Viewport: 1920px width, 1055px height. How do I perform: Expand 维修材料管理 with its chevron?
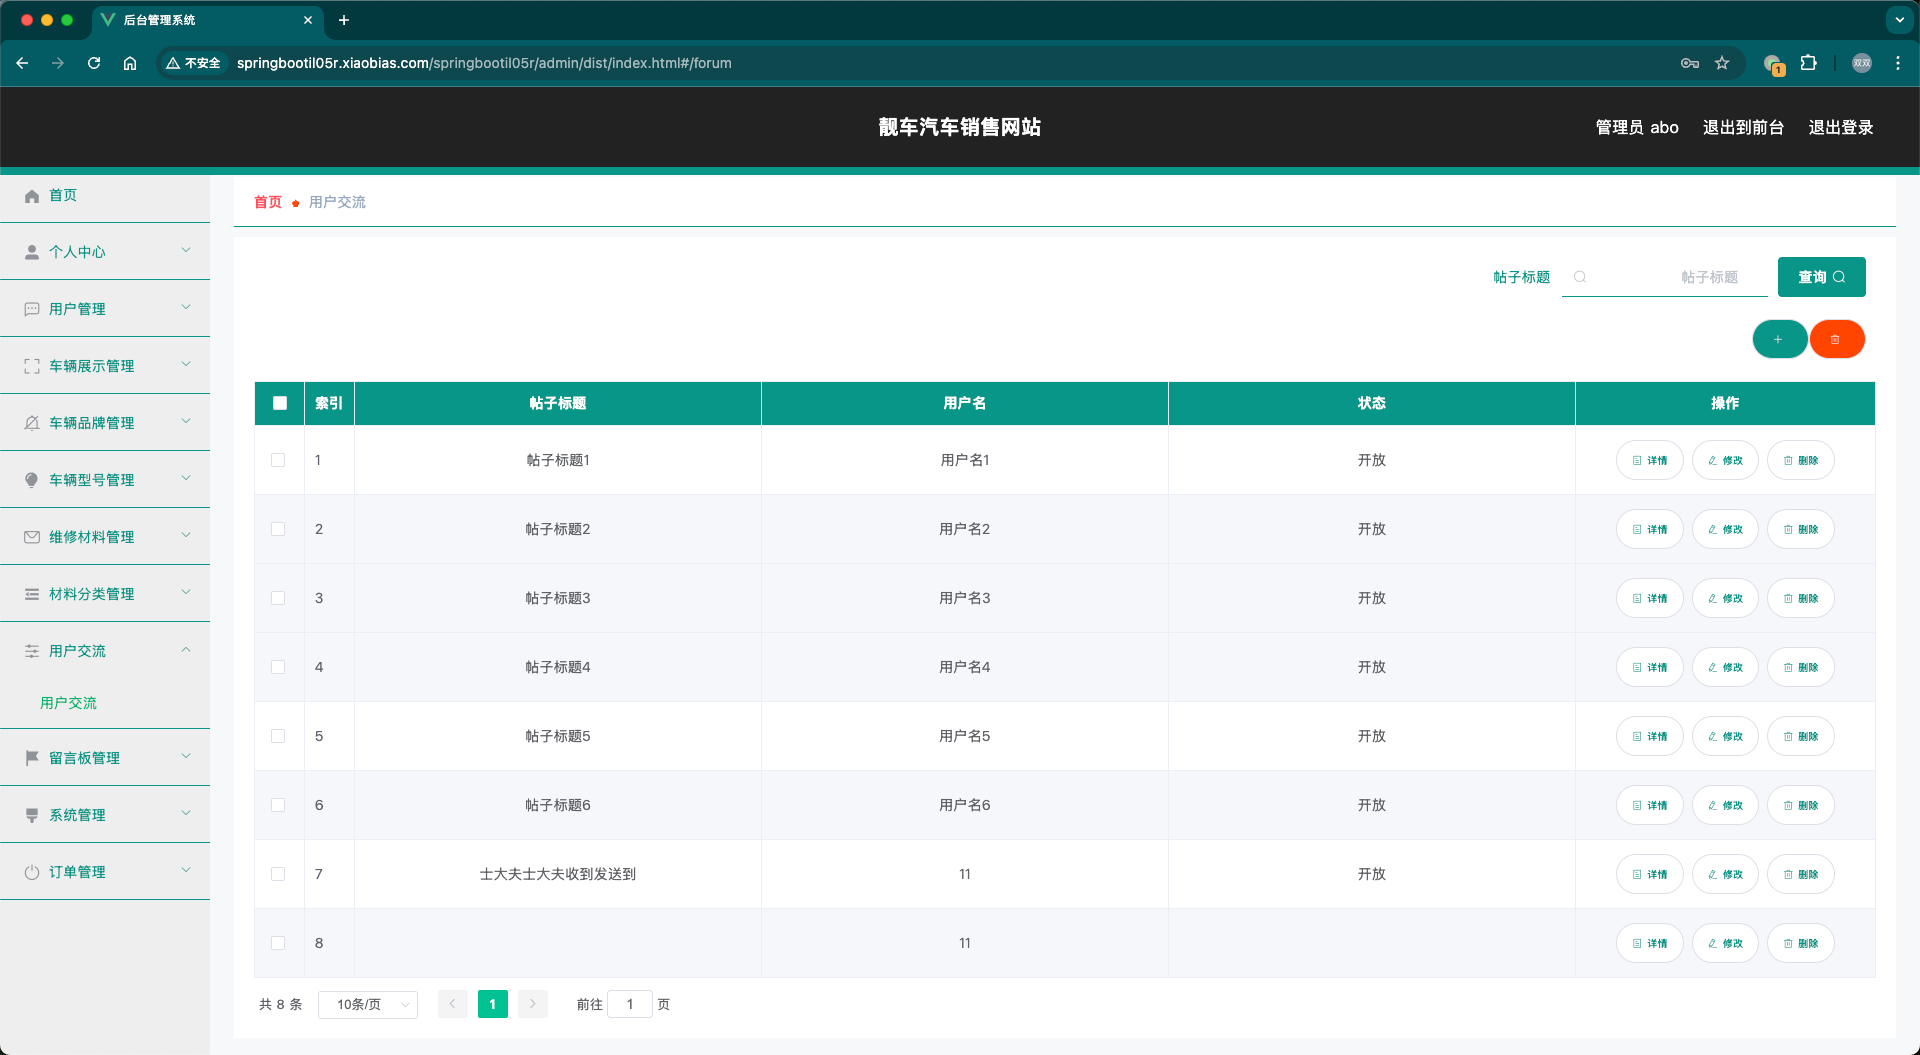coord(186,535)
